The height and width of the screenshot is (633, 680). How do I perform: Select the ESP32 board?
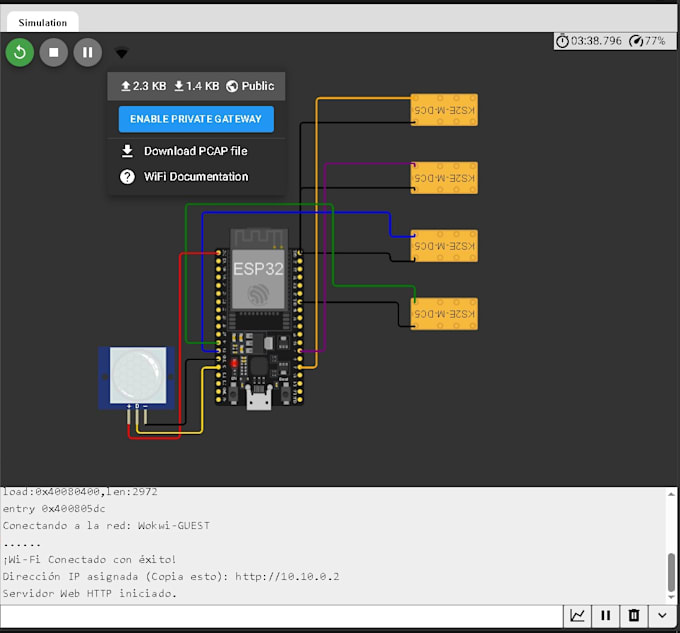259,317
